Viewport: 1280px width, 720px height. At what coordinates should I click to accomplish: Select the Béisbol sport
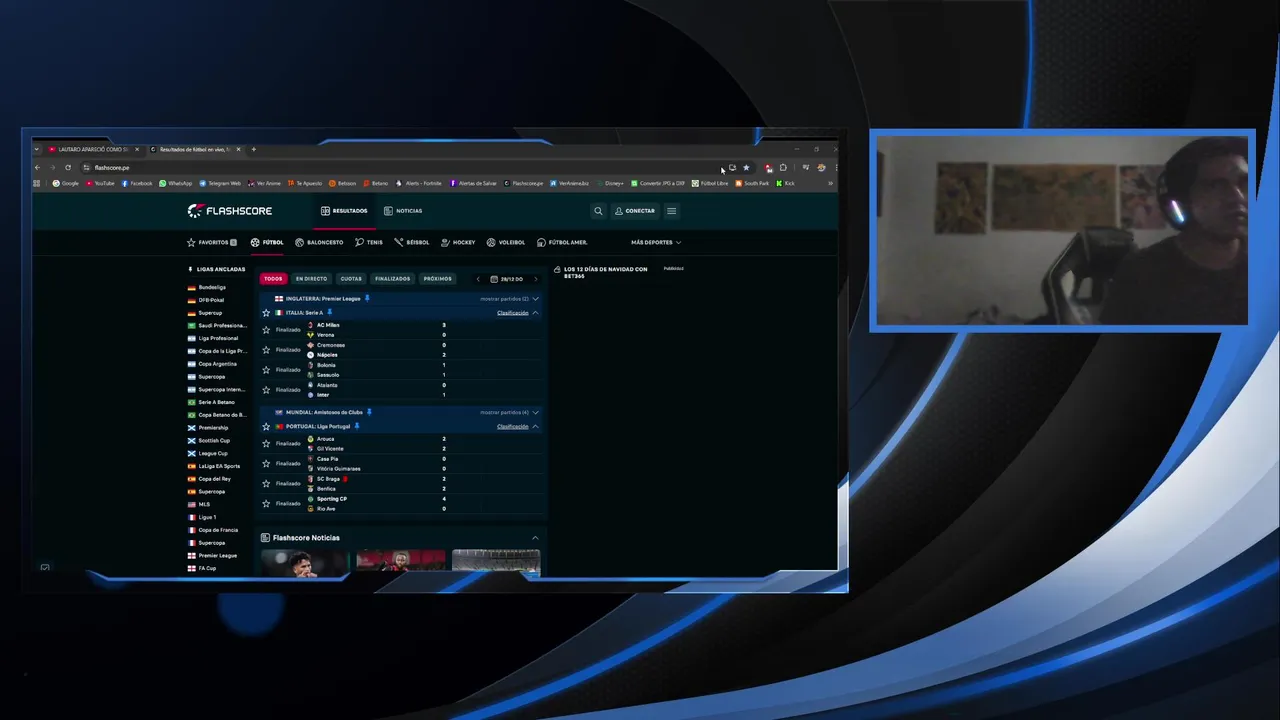point(412,242)
